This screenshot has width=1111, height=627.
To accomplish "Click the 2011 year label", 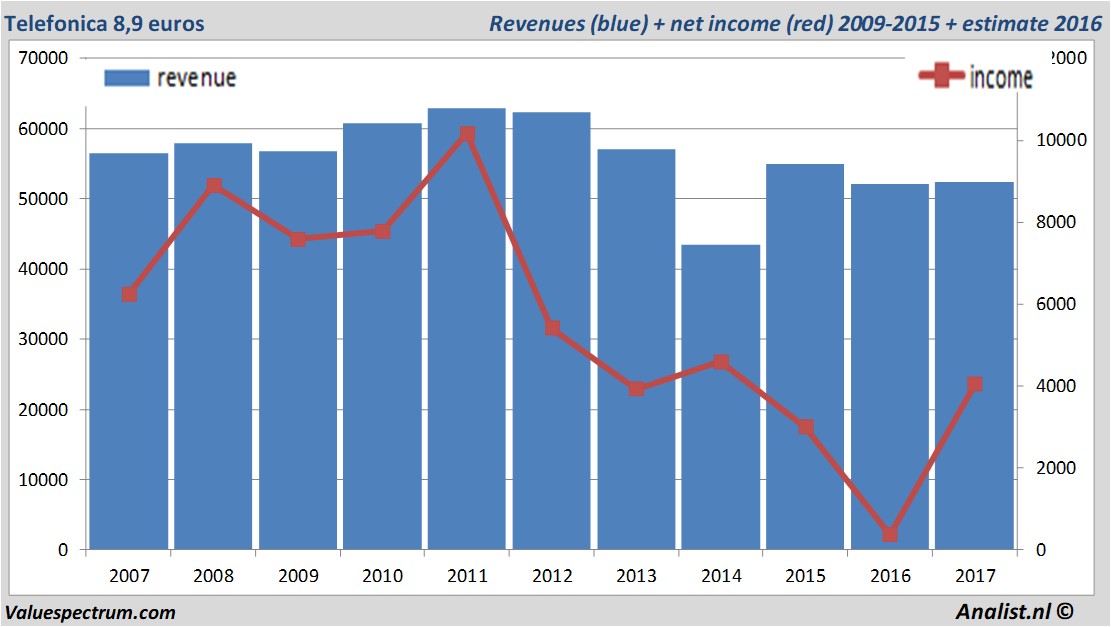I will (x=468, y=576).
